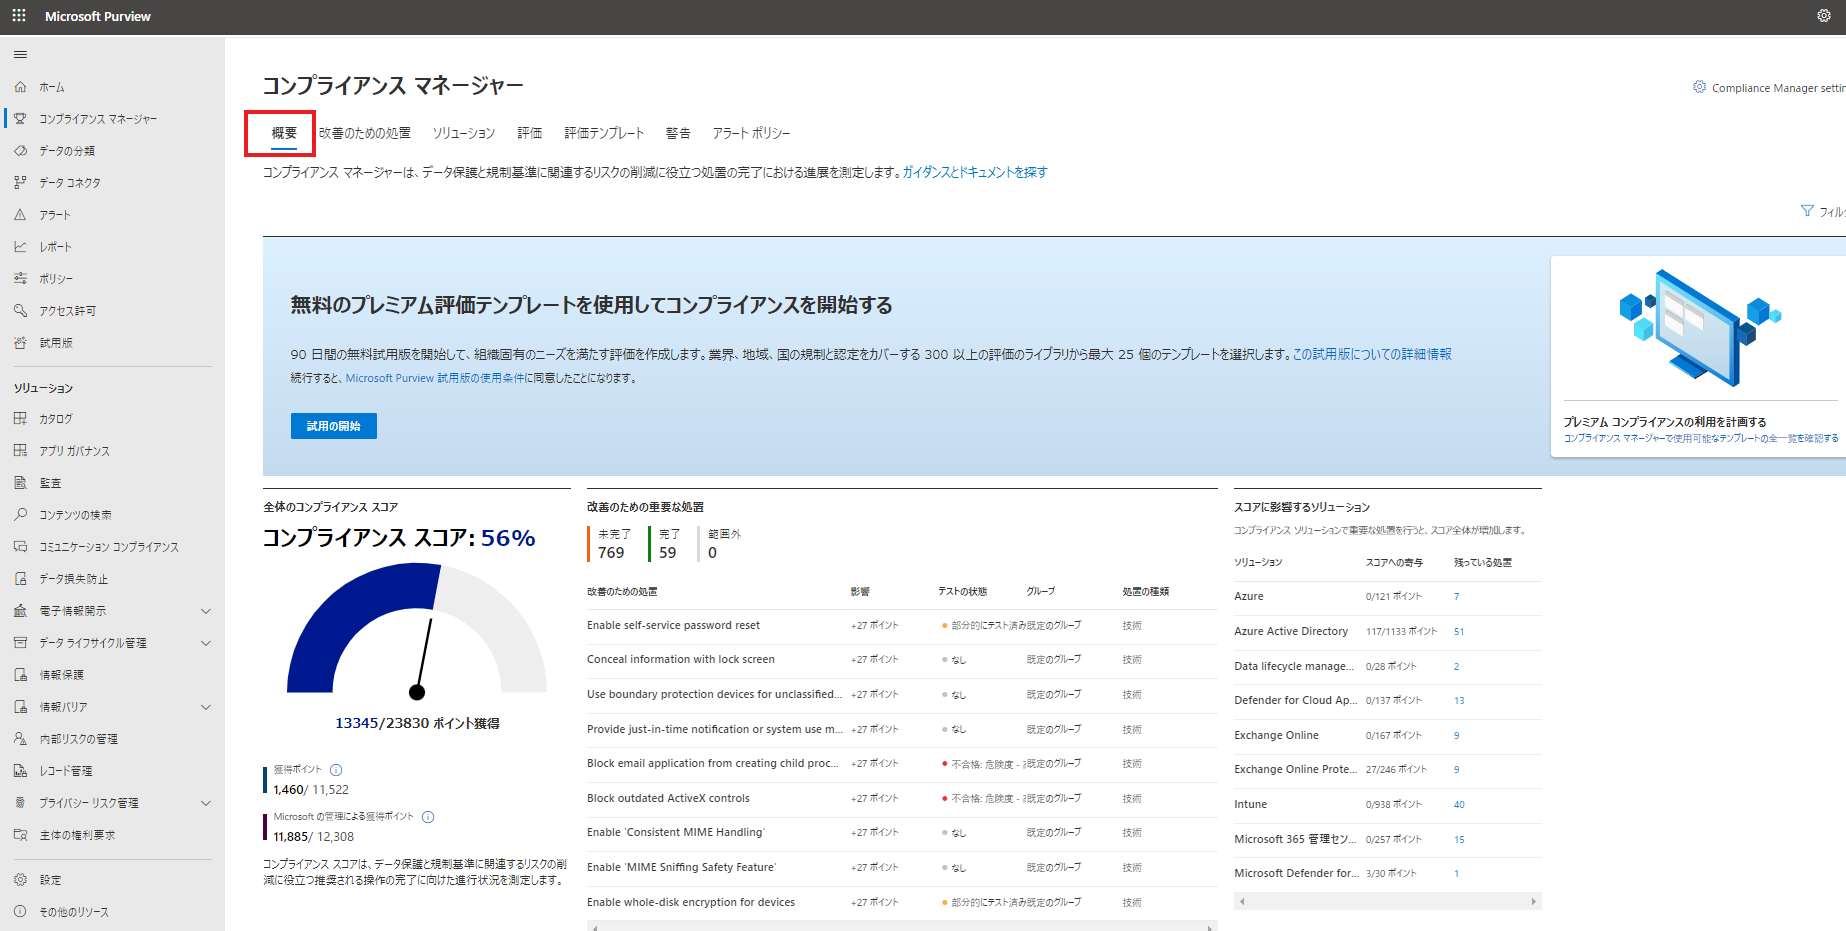Viewport: 1846px width, 931px height.
Task: Click the コンテンツの検索 magnifier icon
Action: 20,515
